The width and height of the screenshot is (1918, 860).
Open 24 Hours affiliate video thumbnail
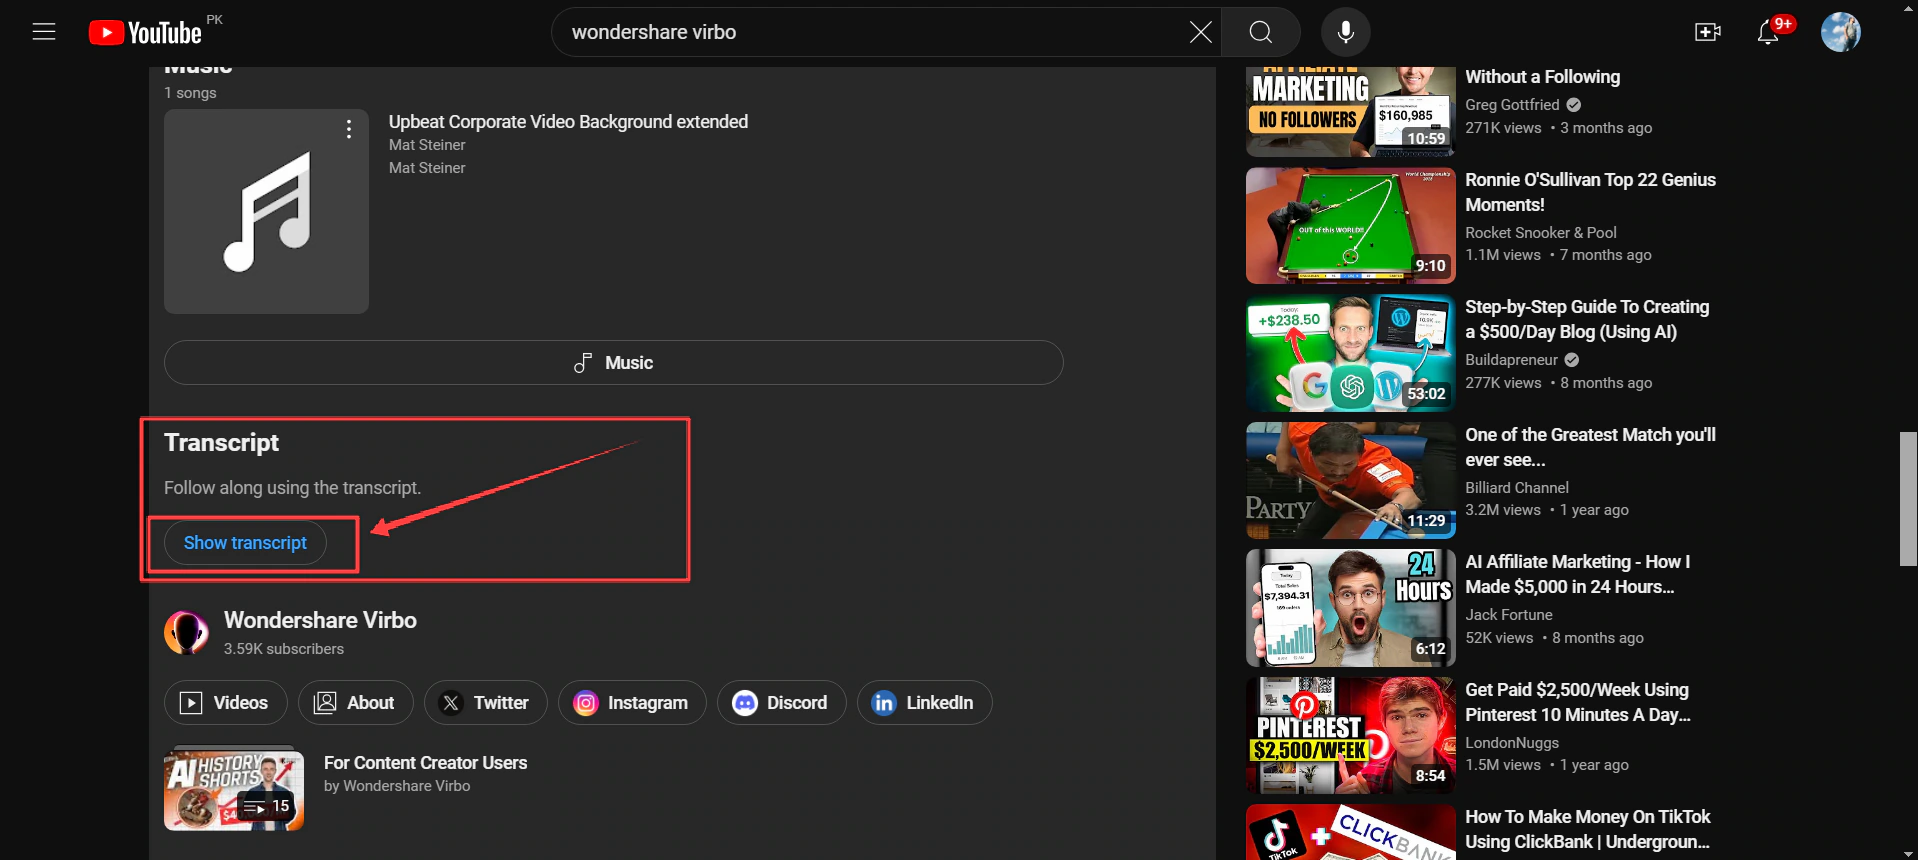coord(1350,608)
